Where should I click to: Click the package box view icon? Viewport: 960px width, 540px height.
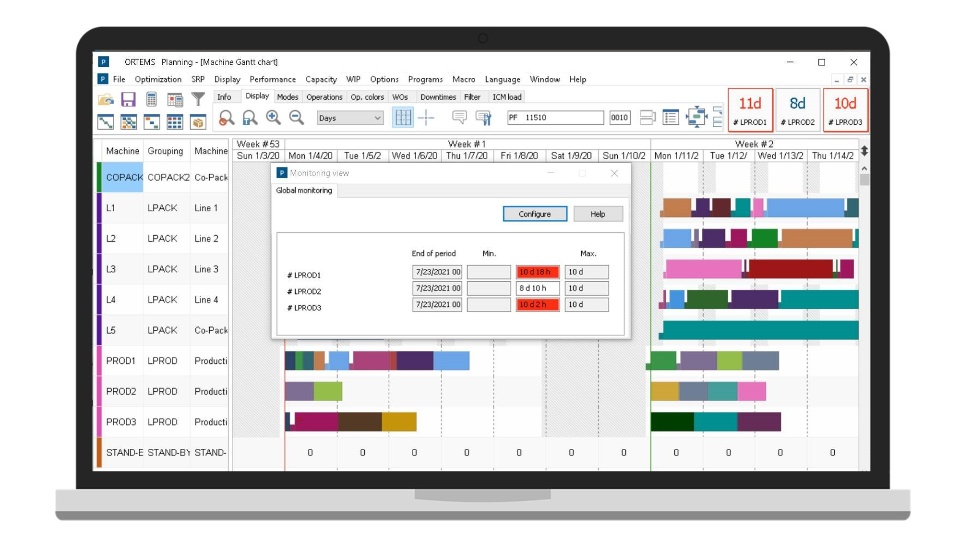[x=197, y=122]
